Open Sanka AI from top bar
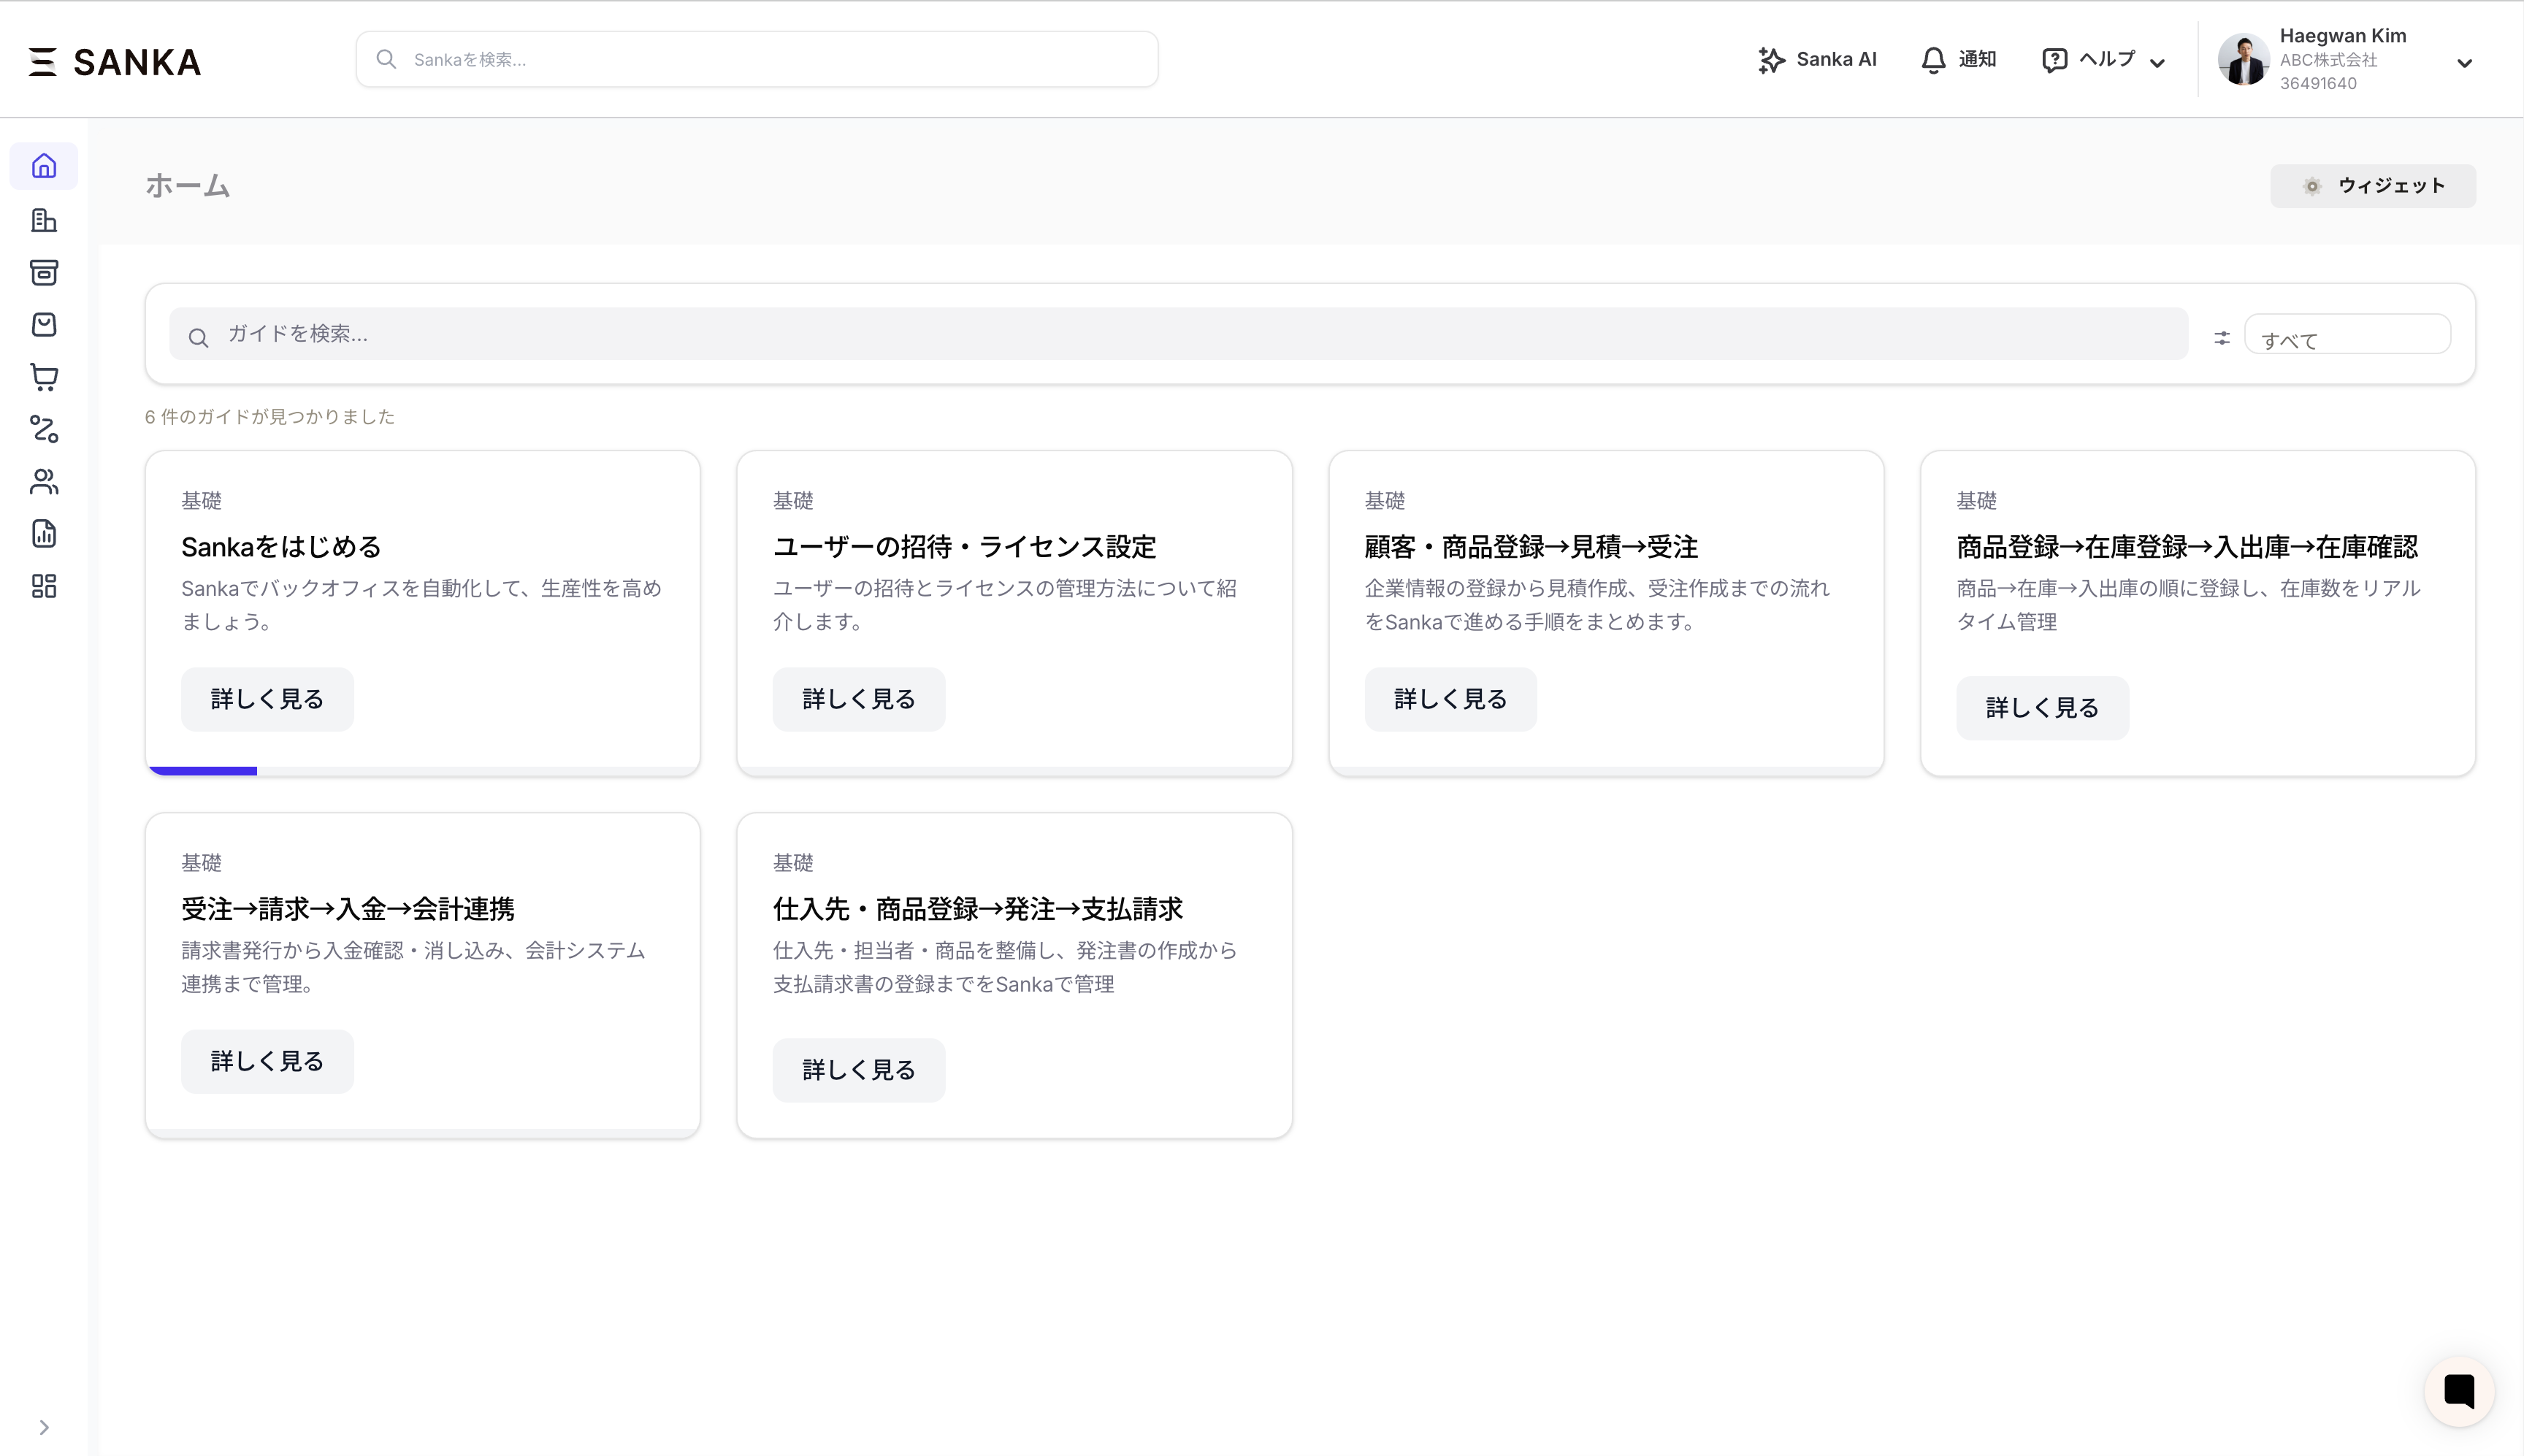 (x=1817, y=60)
